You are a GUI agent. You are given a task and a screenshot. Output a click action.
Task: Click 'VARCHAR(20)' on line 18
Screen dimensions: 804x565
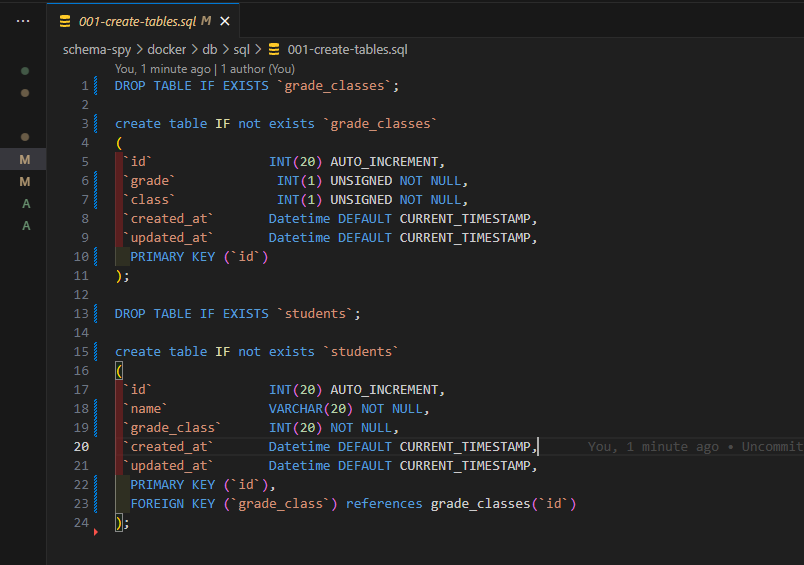pos(311,409)
